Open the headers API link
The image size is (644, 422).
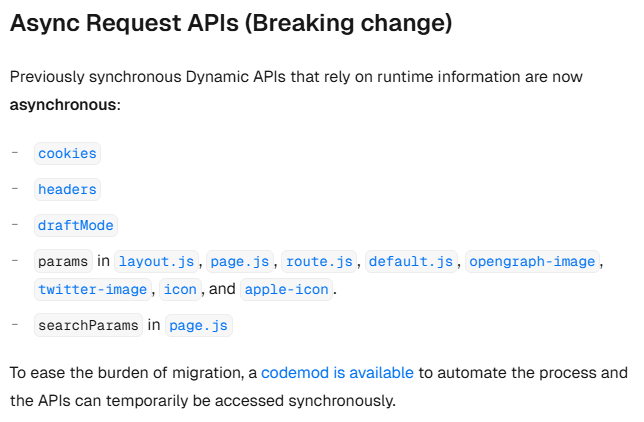pos(67,189)
